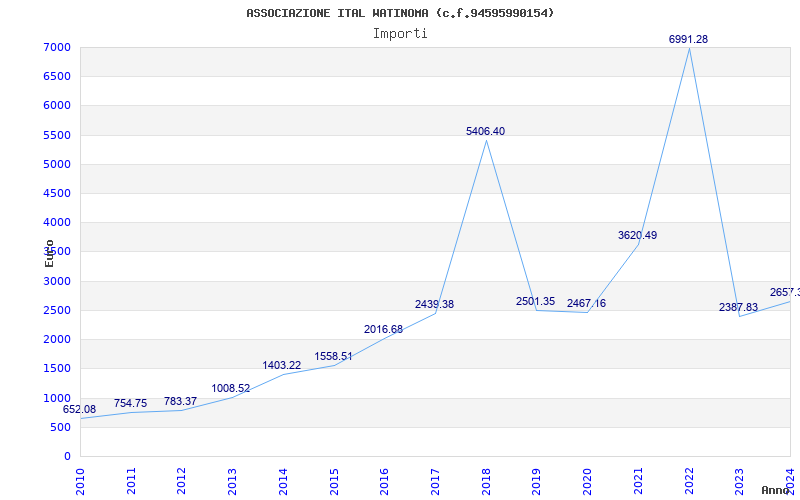Screen dimensions: 800x500
Task: Click the peak value 5406.40
Action: click(x=485, y=132)
